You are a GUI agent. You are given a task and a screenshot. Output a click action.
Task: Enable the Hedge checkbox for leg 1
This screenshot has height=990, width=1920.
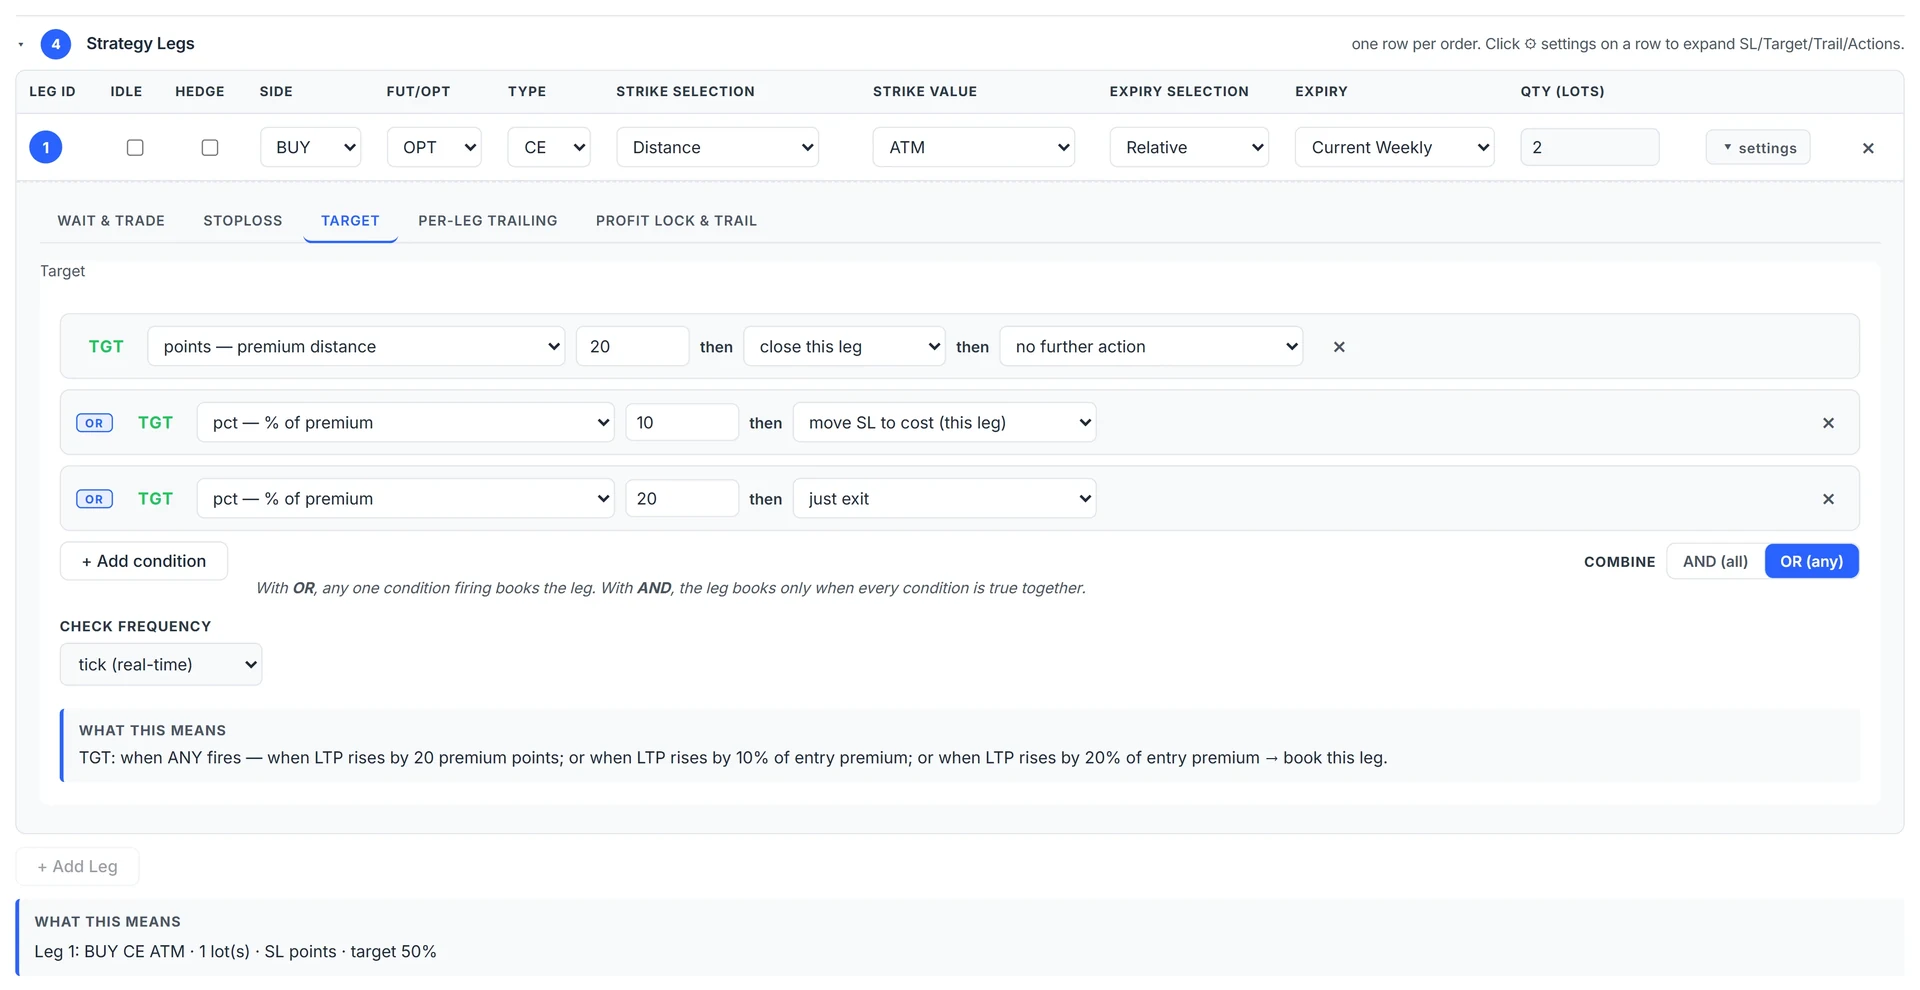pos(210,147)
